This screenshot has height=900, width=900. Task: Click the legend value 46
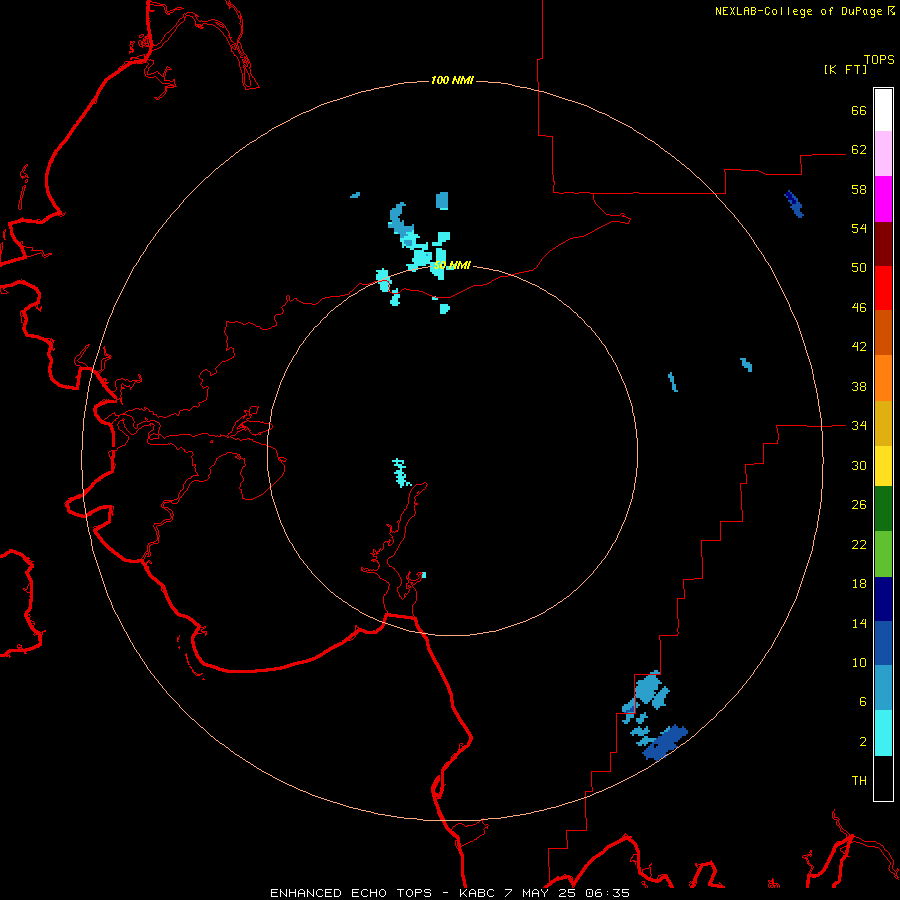coord(859,307)
